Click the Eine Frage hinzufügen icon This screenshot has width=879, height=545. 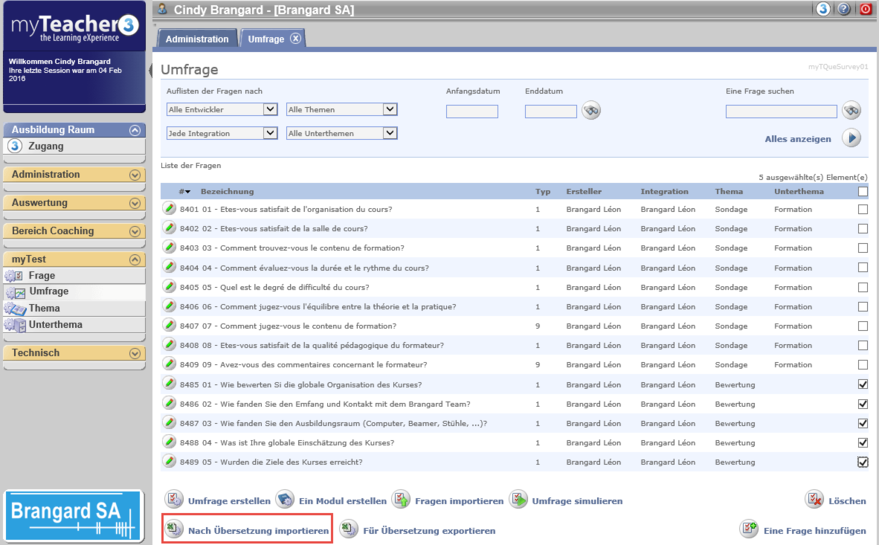point(749,530)
